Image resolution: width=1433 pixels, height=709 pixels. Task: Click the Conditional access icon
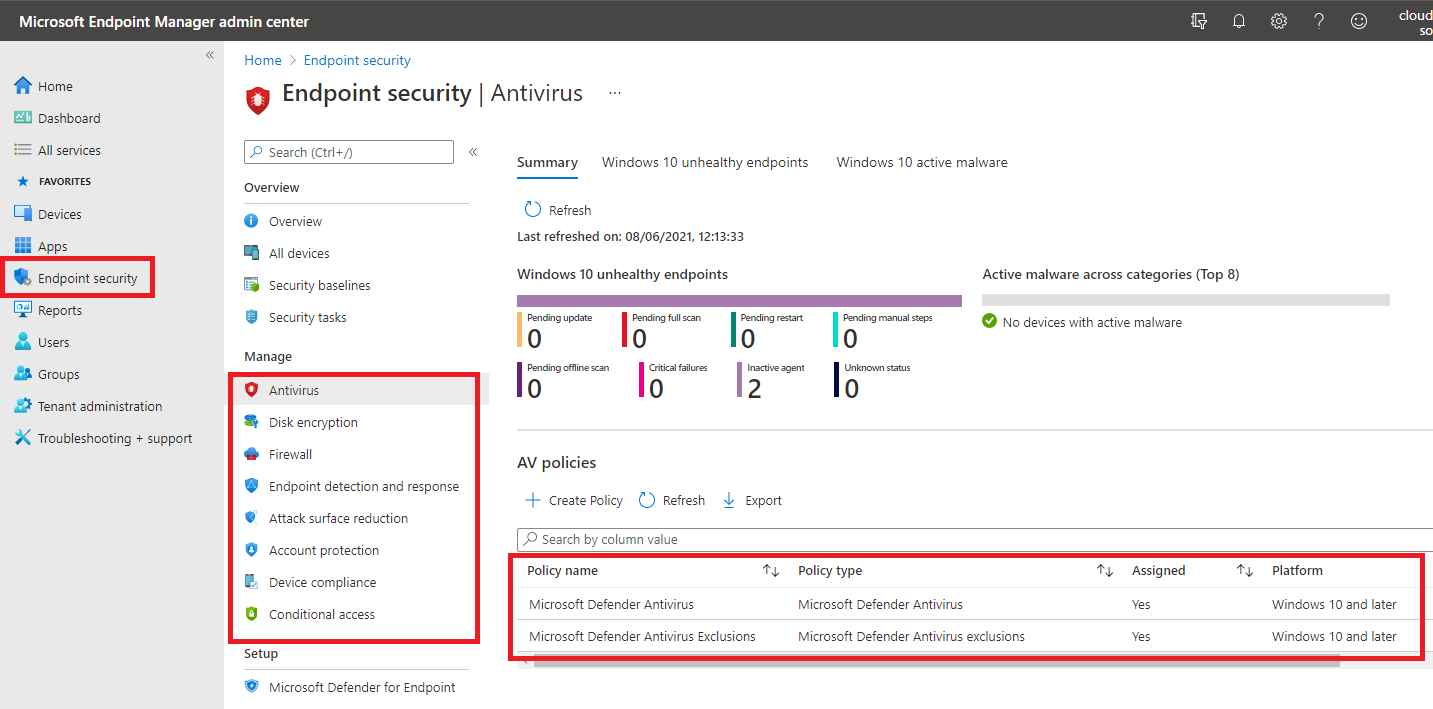[252, 614]
